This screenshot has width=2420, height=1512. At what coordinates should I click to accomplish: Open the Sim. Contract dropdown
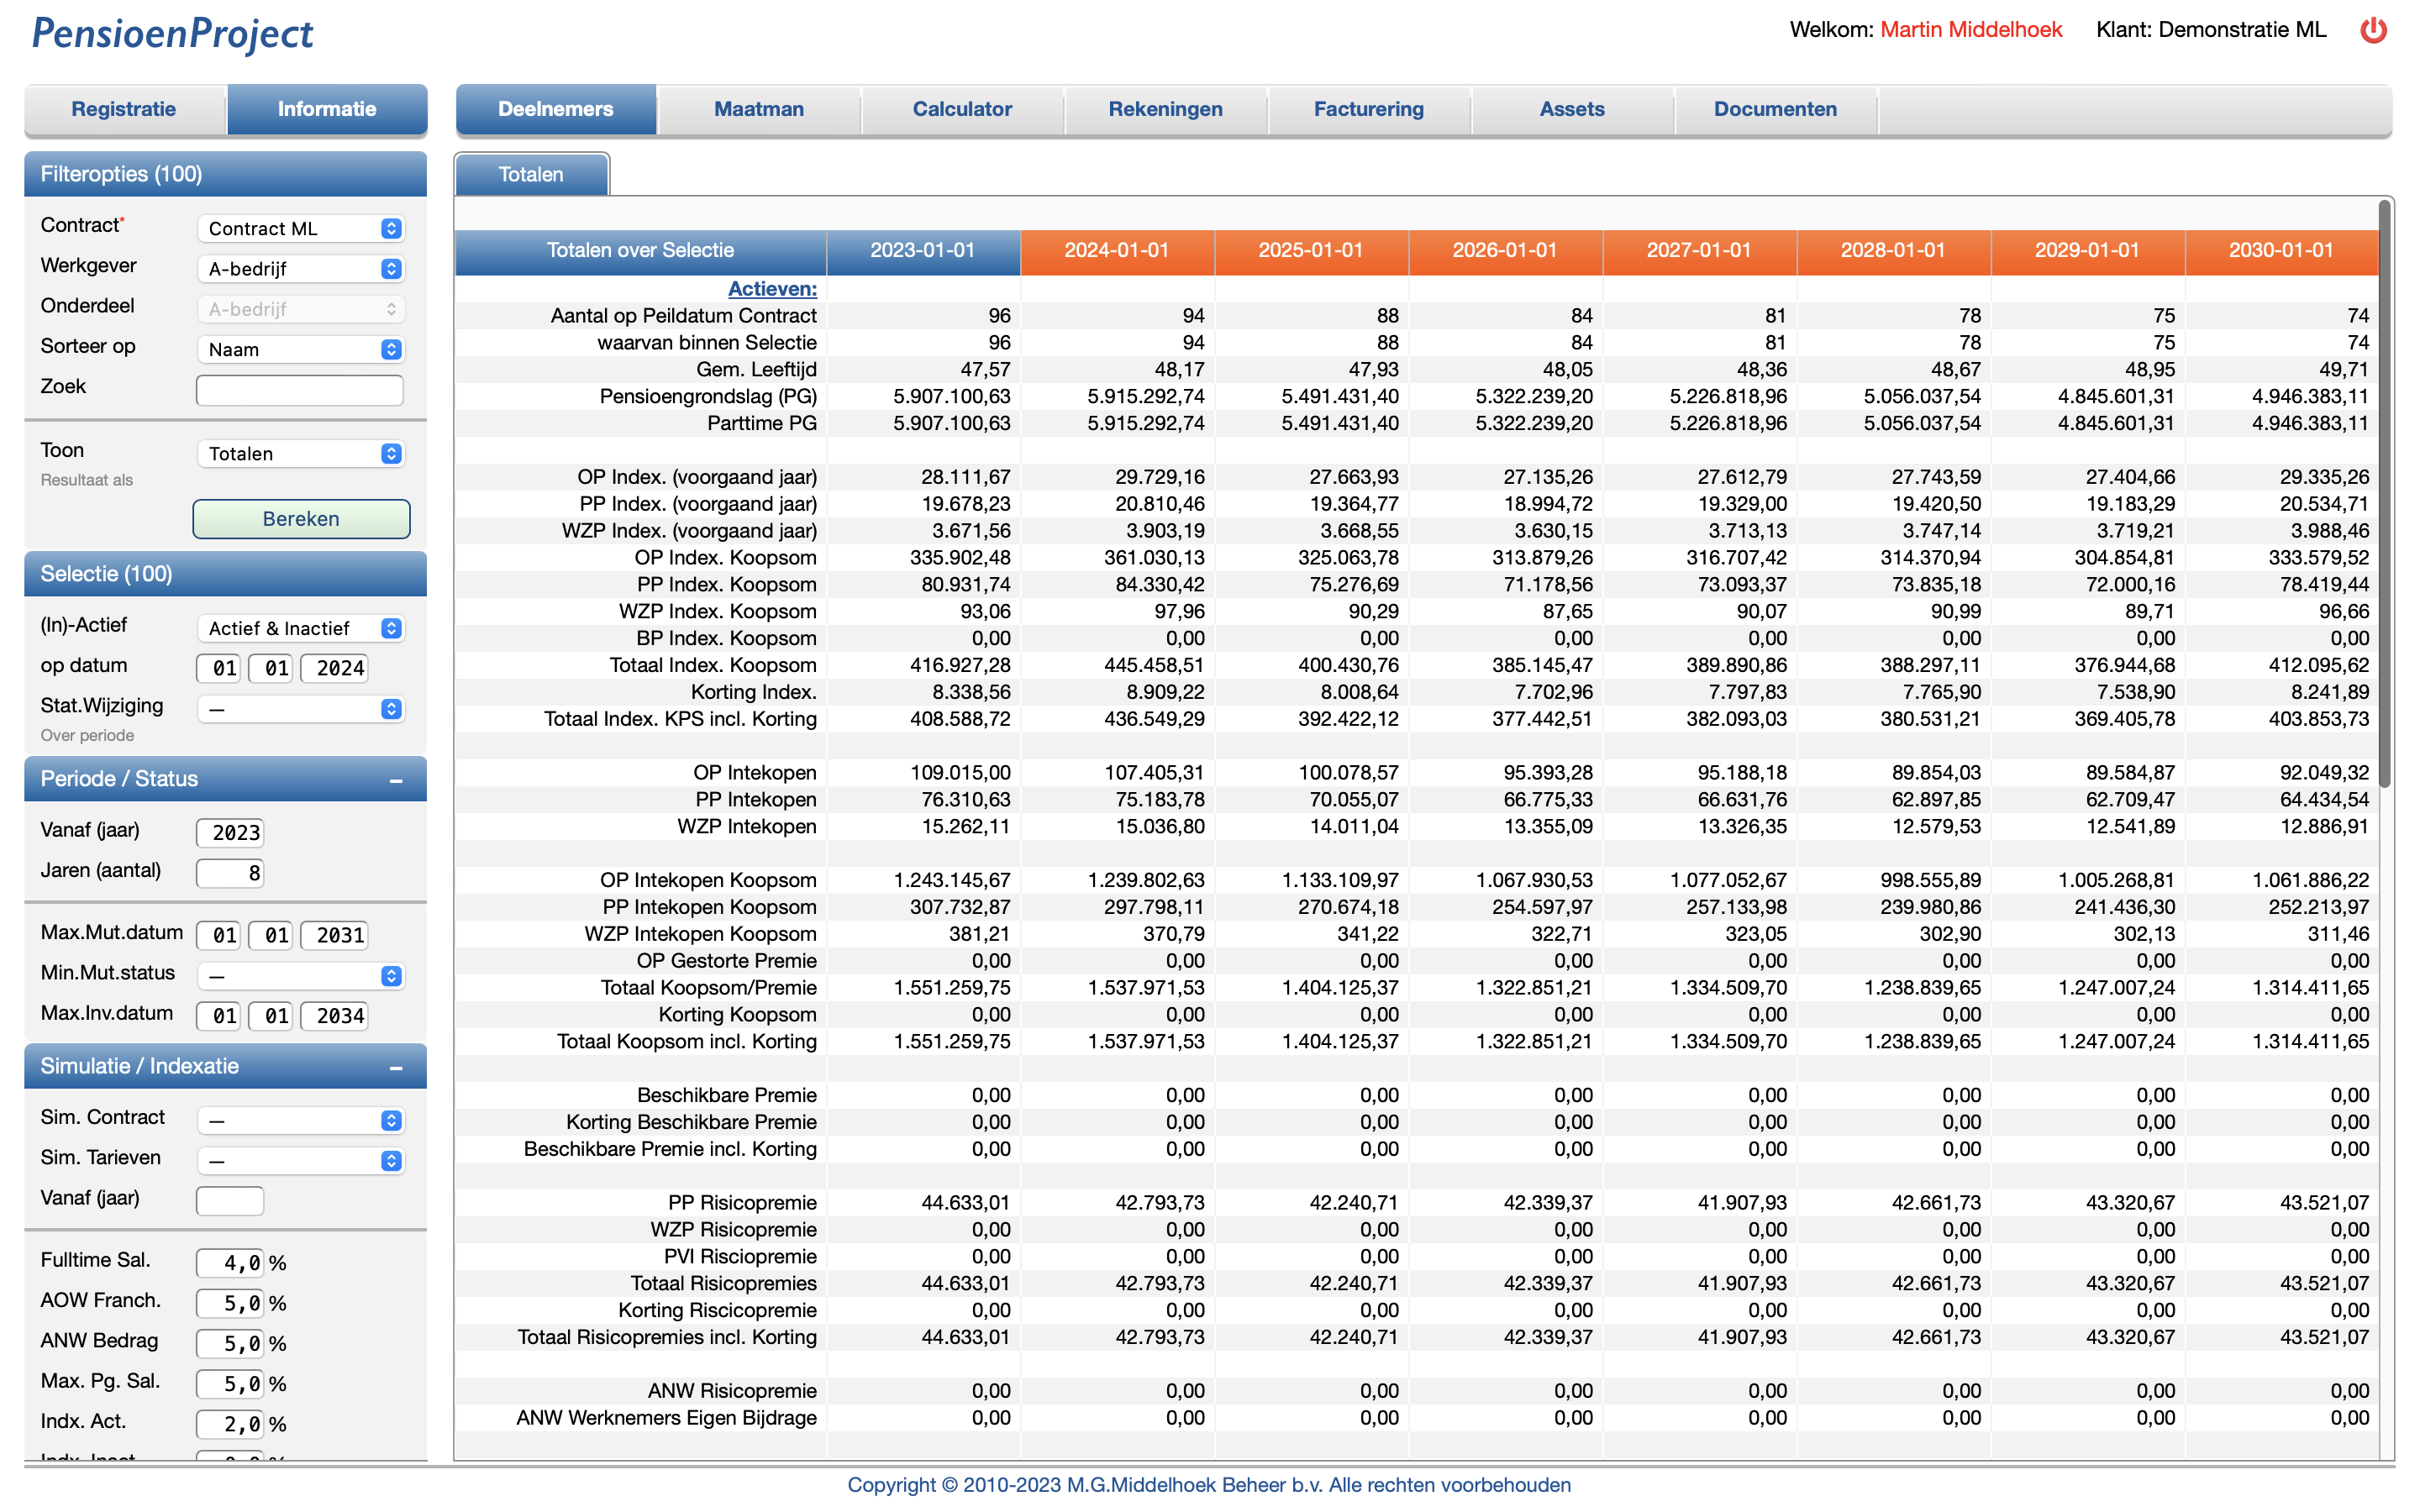(x=301, y=1121)
